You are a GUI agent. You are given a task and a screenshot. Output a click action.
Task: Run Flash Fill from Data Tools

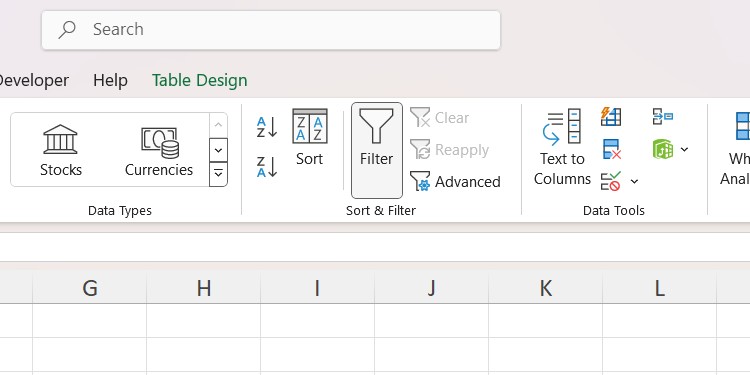coord(611,116)
